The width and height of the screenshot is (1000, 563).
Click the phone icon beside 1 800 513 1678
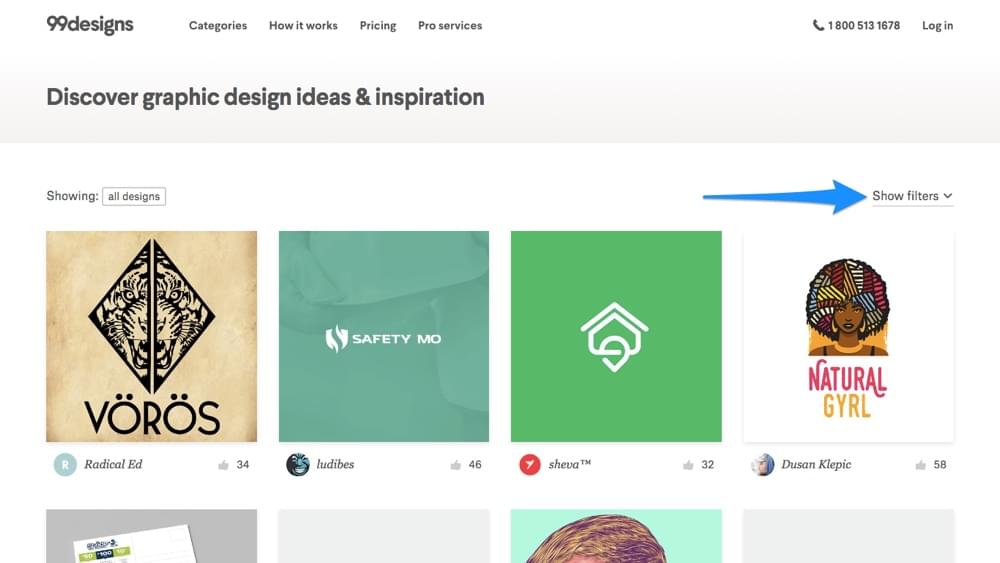[818, 26]
